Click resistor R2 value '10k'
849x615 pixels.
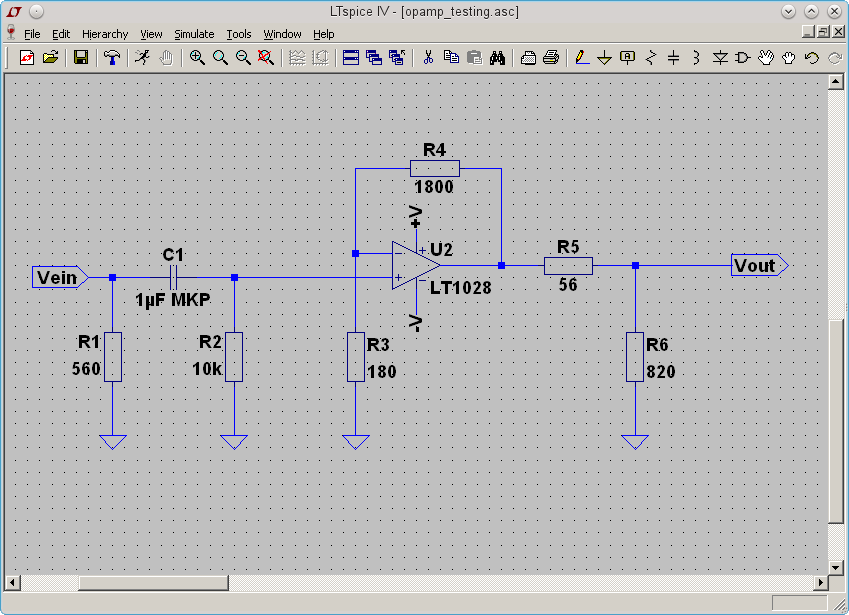point(207,369)
